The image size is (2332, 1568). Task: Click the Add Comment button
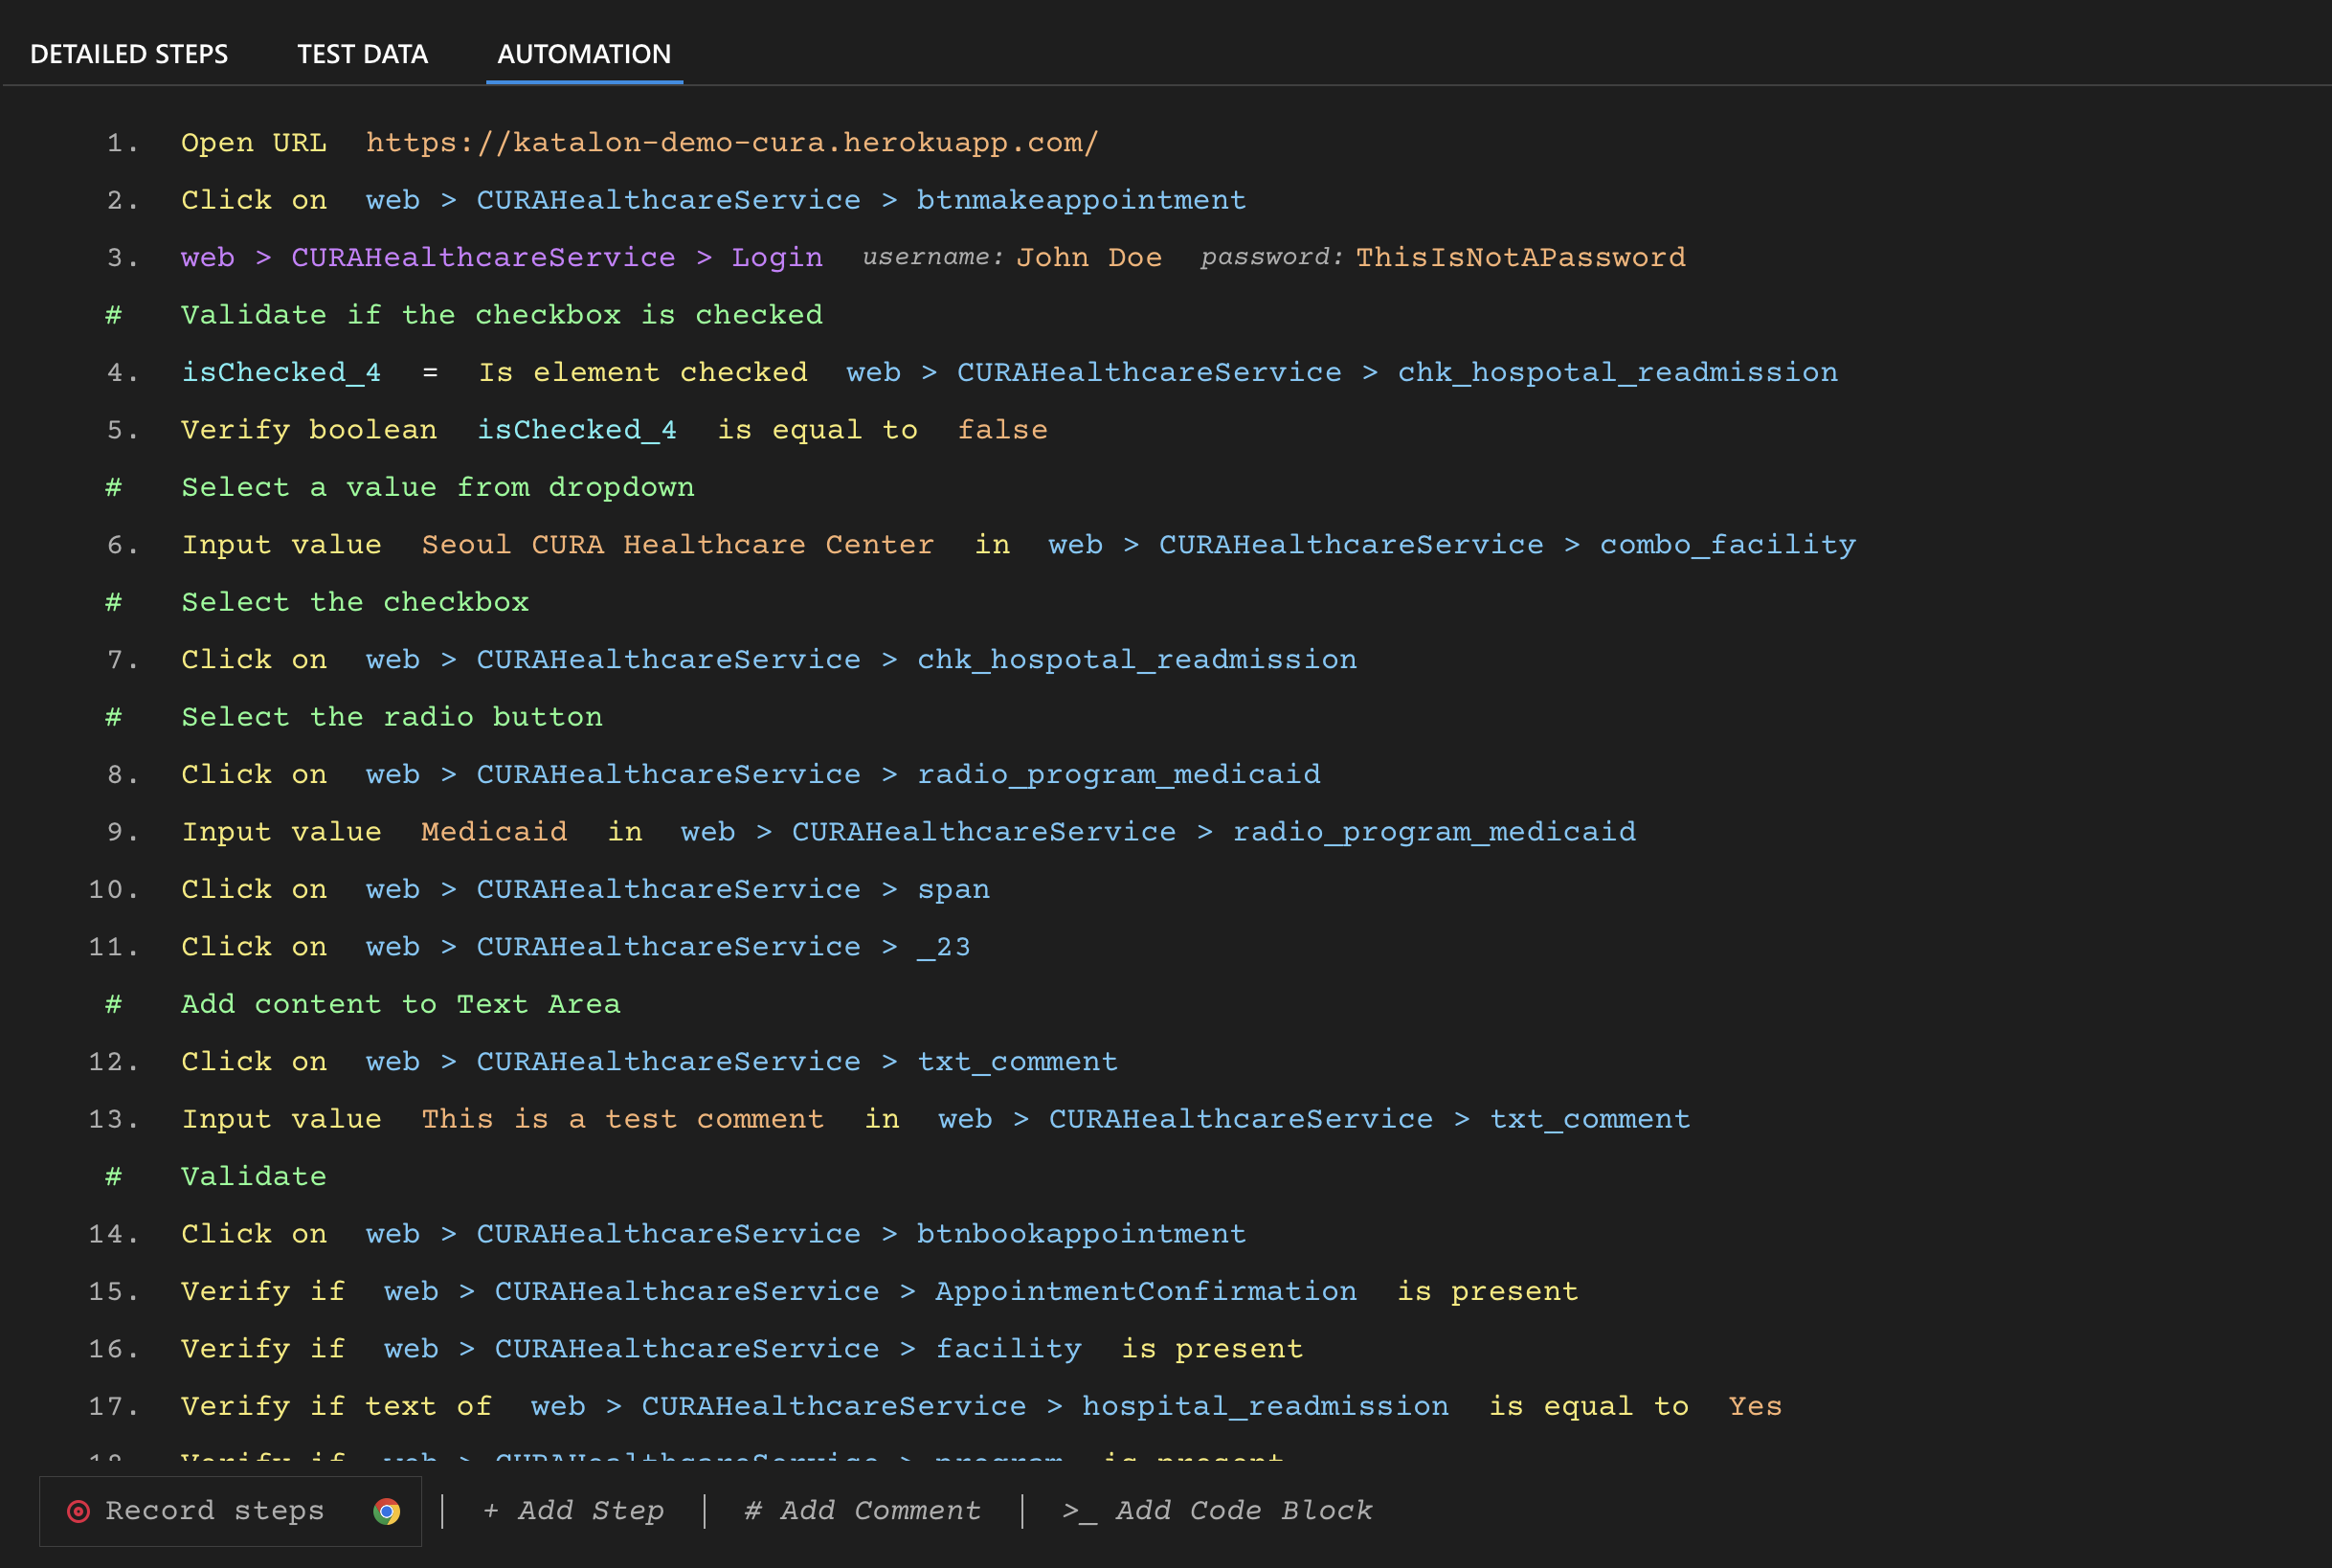coord(863,1511)
